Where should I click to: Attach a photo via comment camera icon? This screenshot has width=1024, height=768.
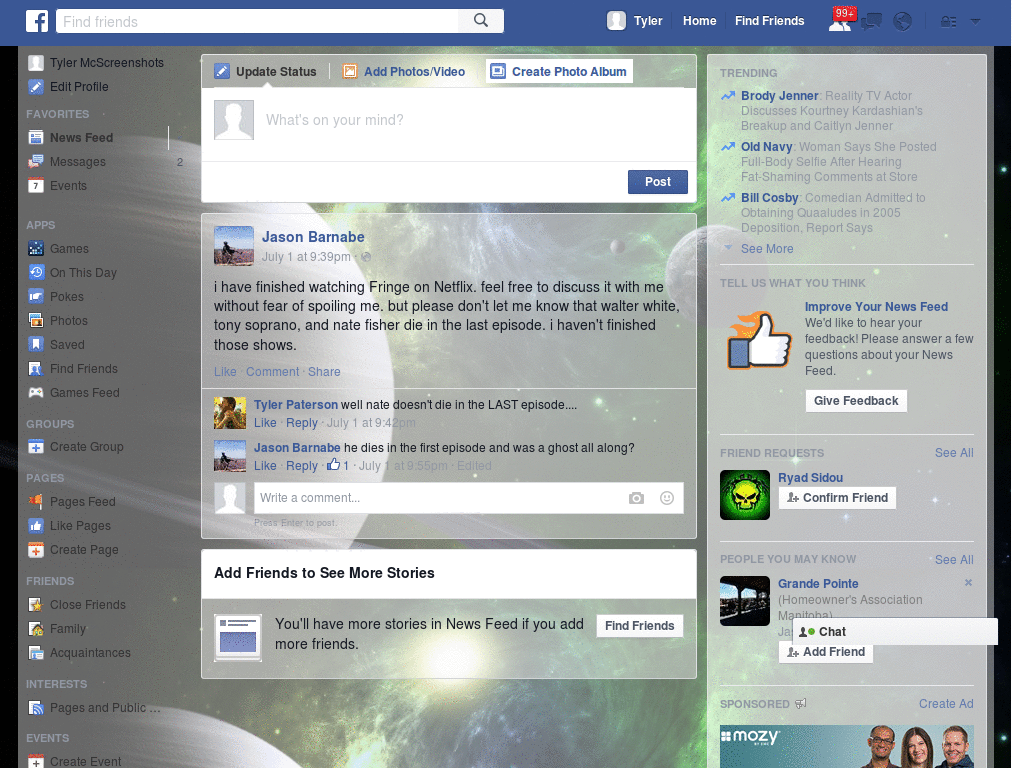coord(636,498)
